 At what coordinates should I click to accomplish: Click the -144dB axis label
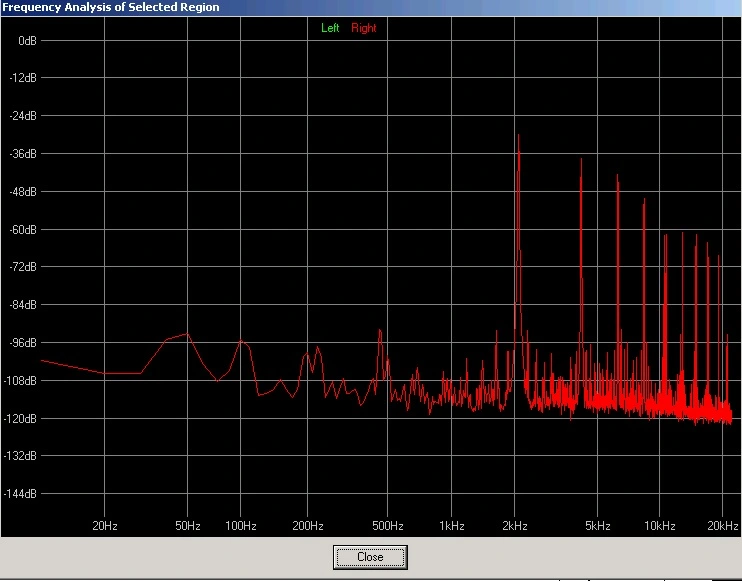[x=20, y=493]
